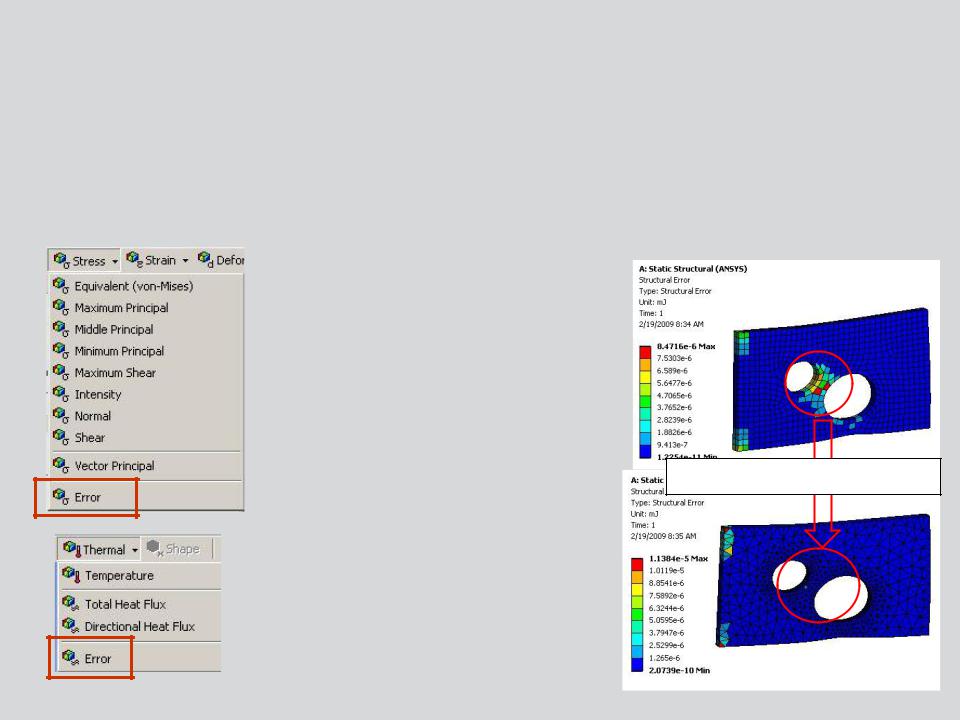
Task: Click the Middle Principal stress icon
Action: [x=61, y=329]
